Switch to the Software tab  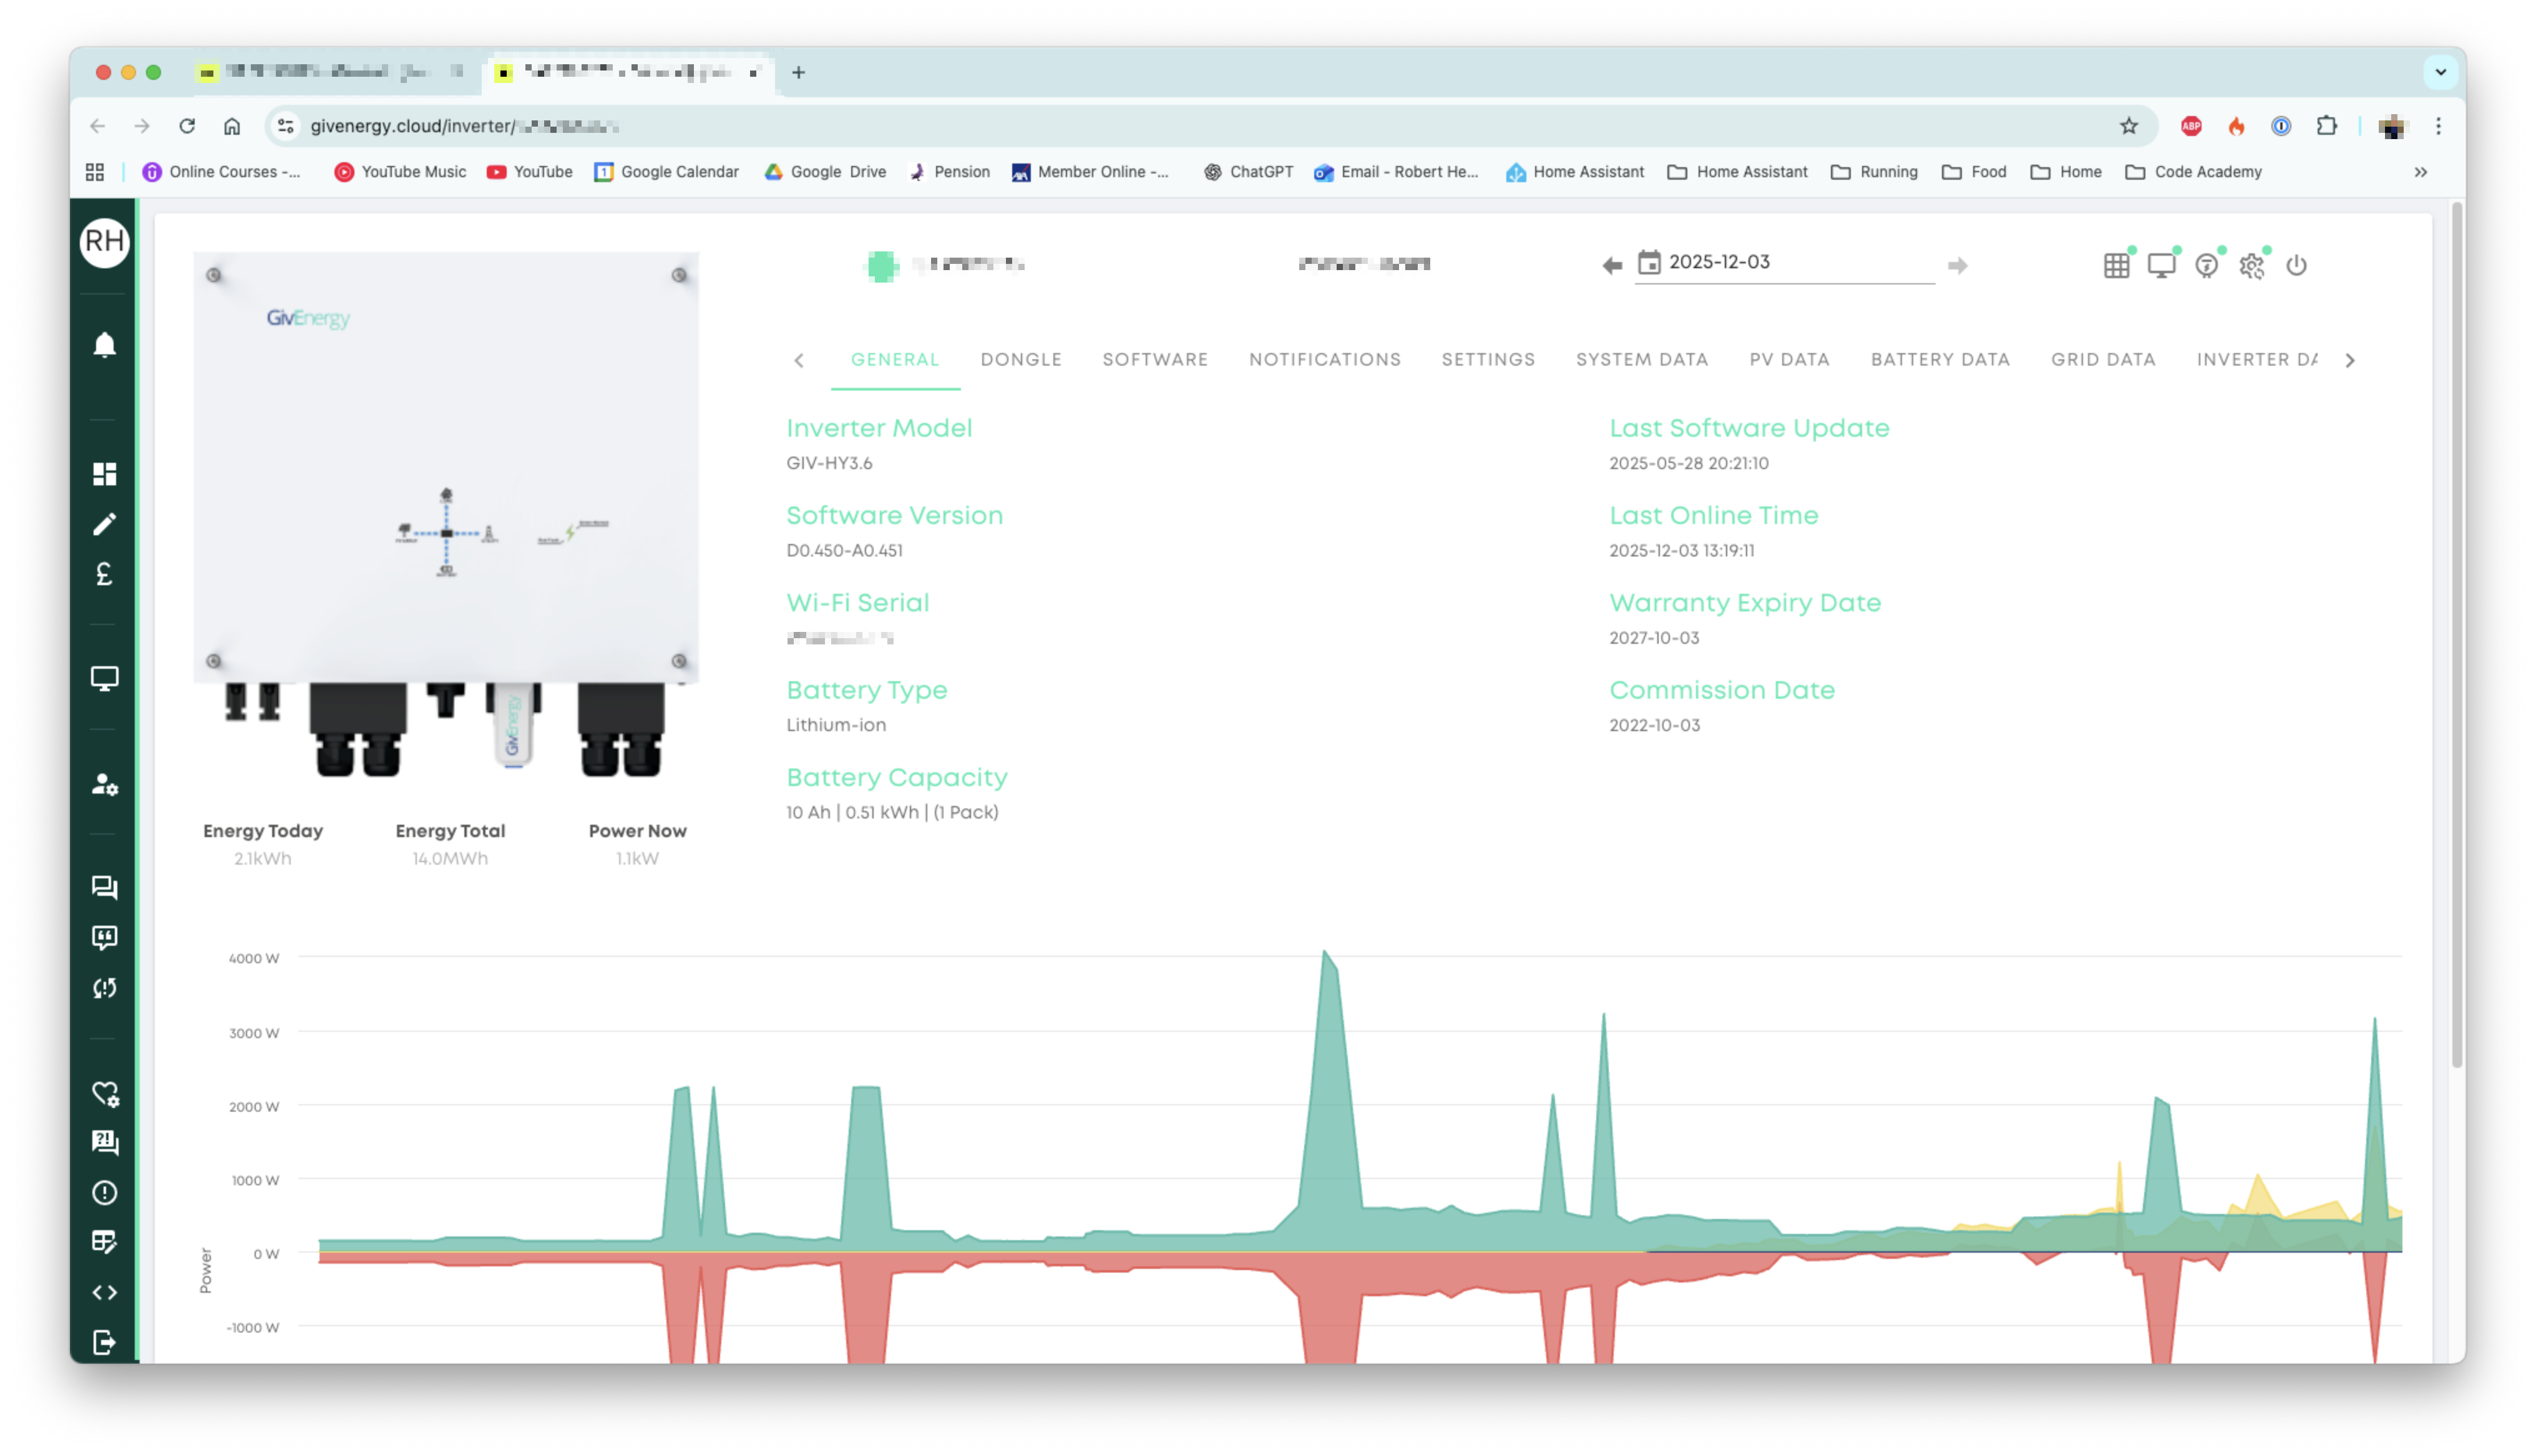pos(1155,360)
